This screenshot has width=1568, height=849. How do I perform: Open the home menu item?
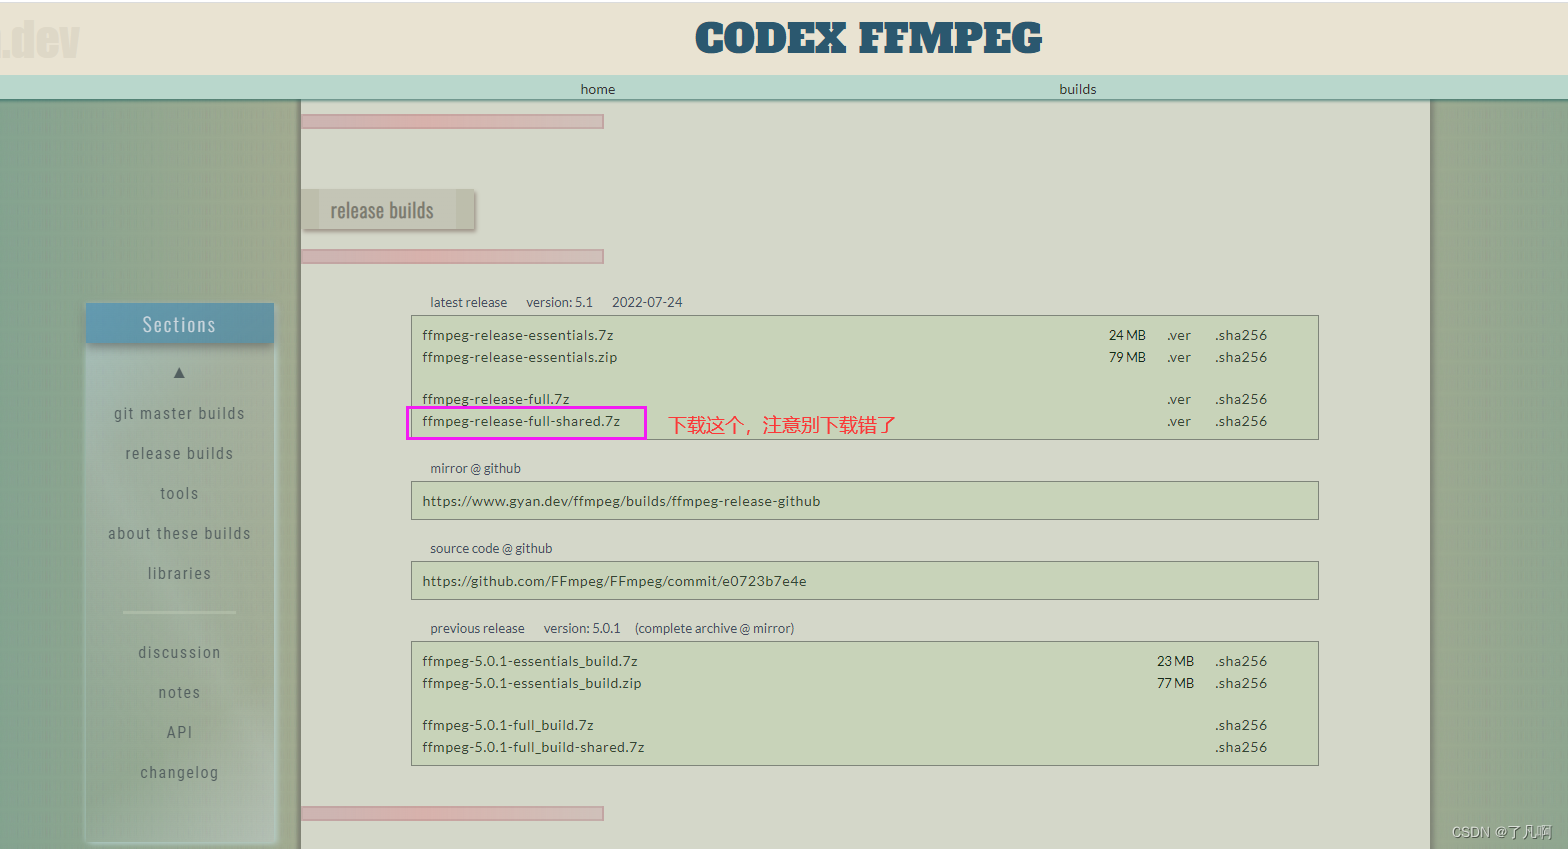point(598,89)
